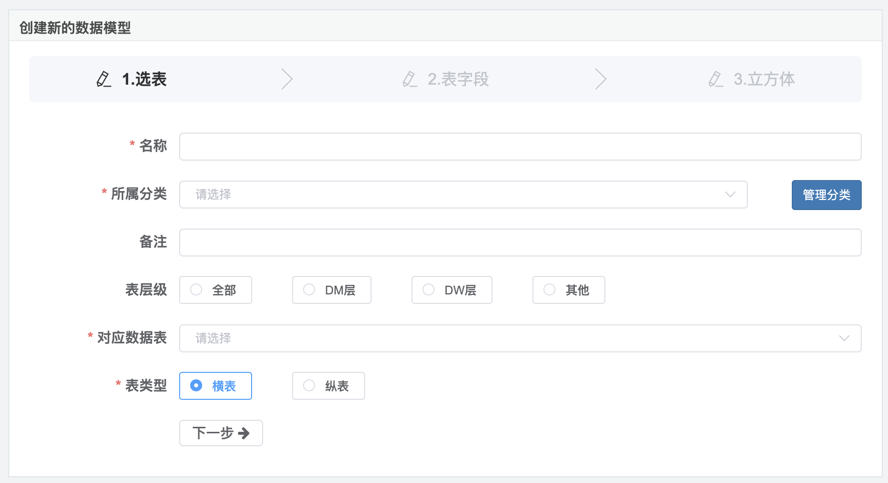Click the chevron arrow after 1.选表 step
The height and width of the screenshot is (483, 888).
(x=287, y=79)
